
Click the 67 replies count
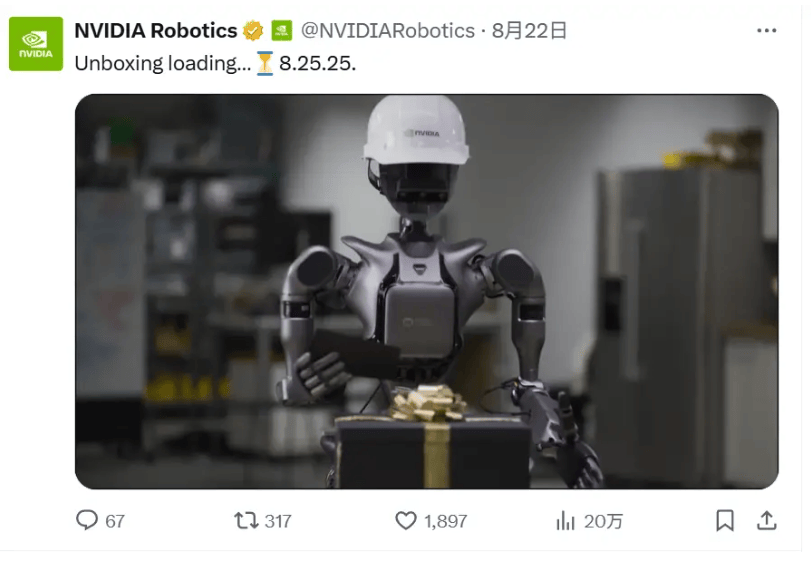pyautogui.click(x=115, y=521)
